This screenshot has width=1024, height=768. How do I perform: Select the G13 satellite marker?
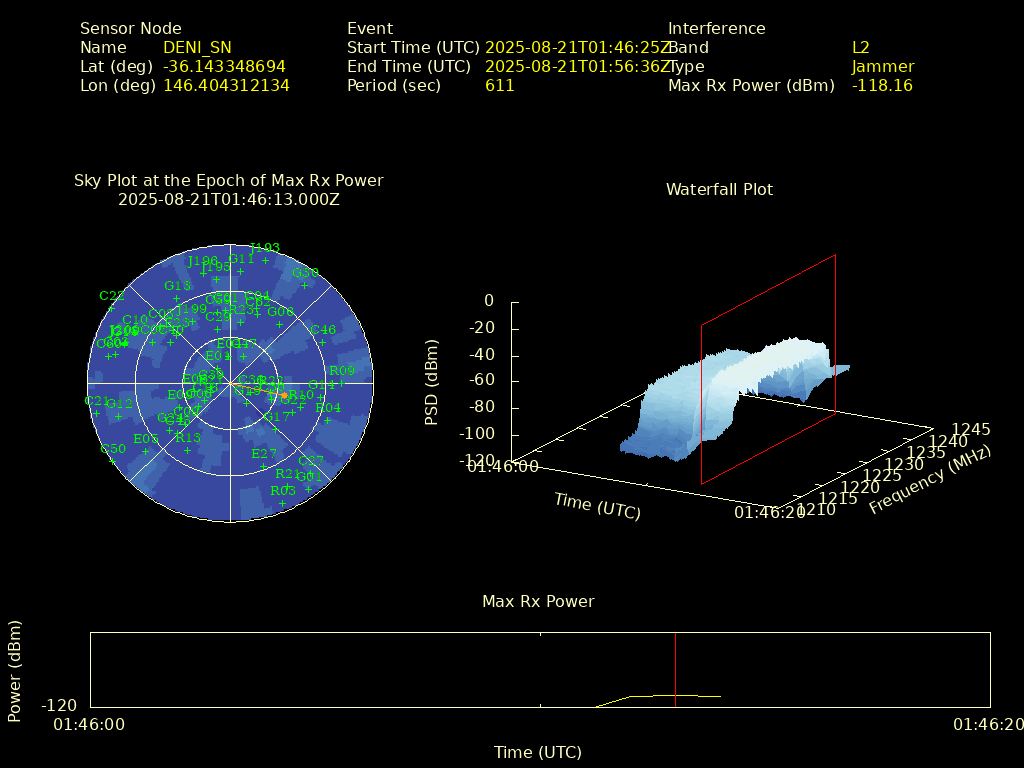pos(177,299)
